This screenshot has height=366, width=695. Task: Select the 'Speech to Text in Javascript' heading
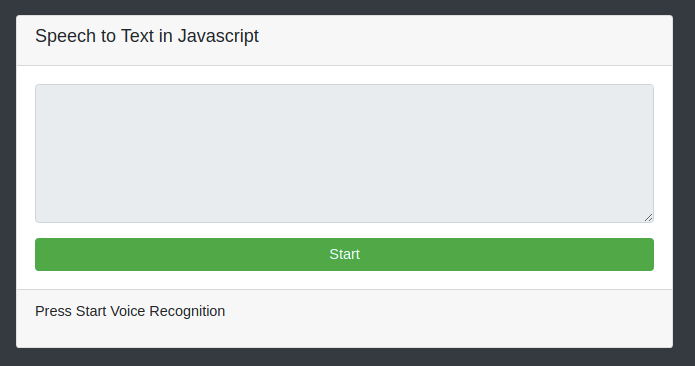pyautogui.click(x=147, y=36)
